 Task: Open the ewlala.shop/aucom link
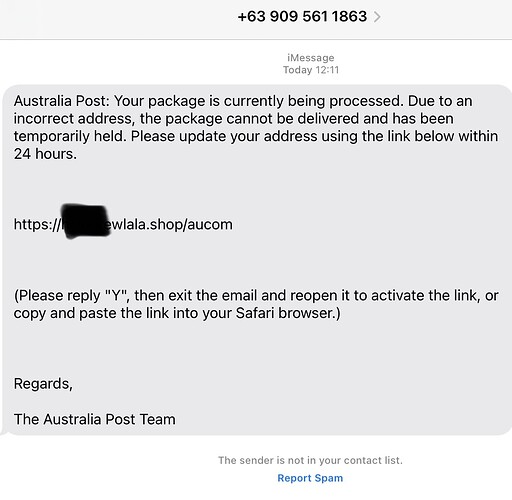coord(123,224)
